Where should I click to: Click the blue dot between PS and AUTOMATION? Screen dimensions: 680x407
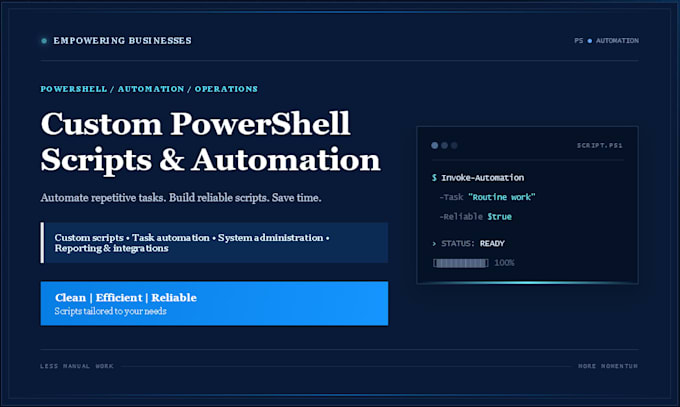pyautogui.click(x=589, y=41)
